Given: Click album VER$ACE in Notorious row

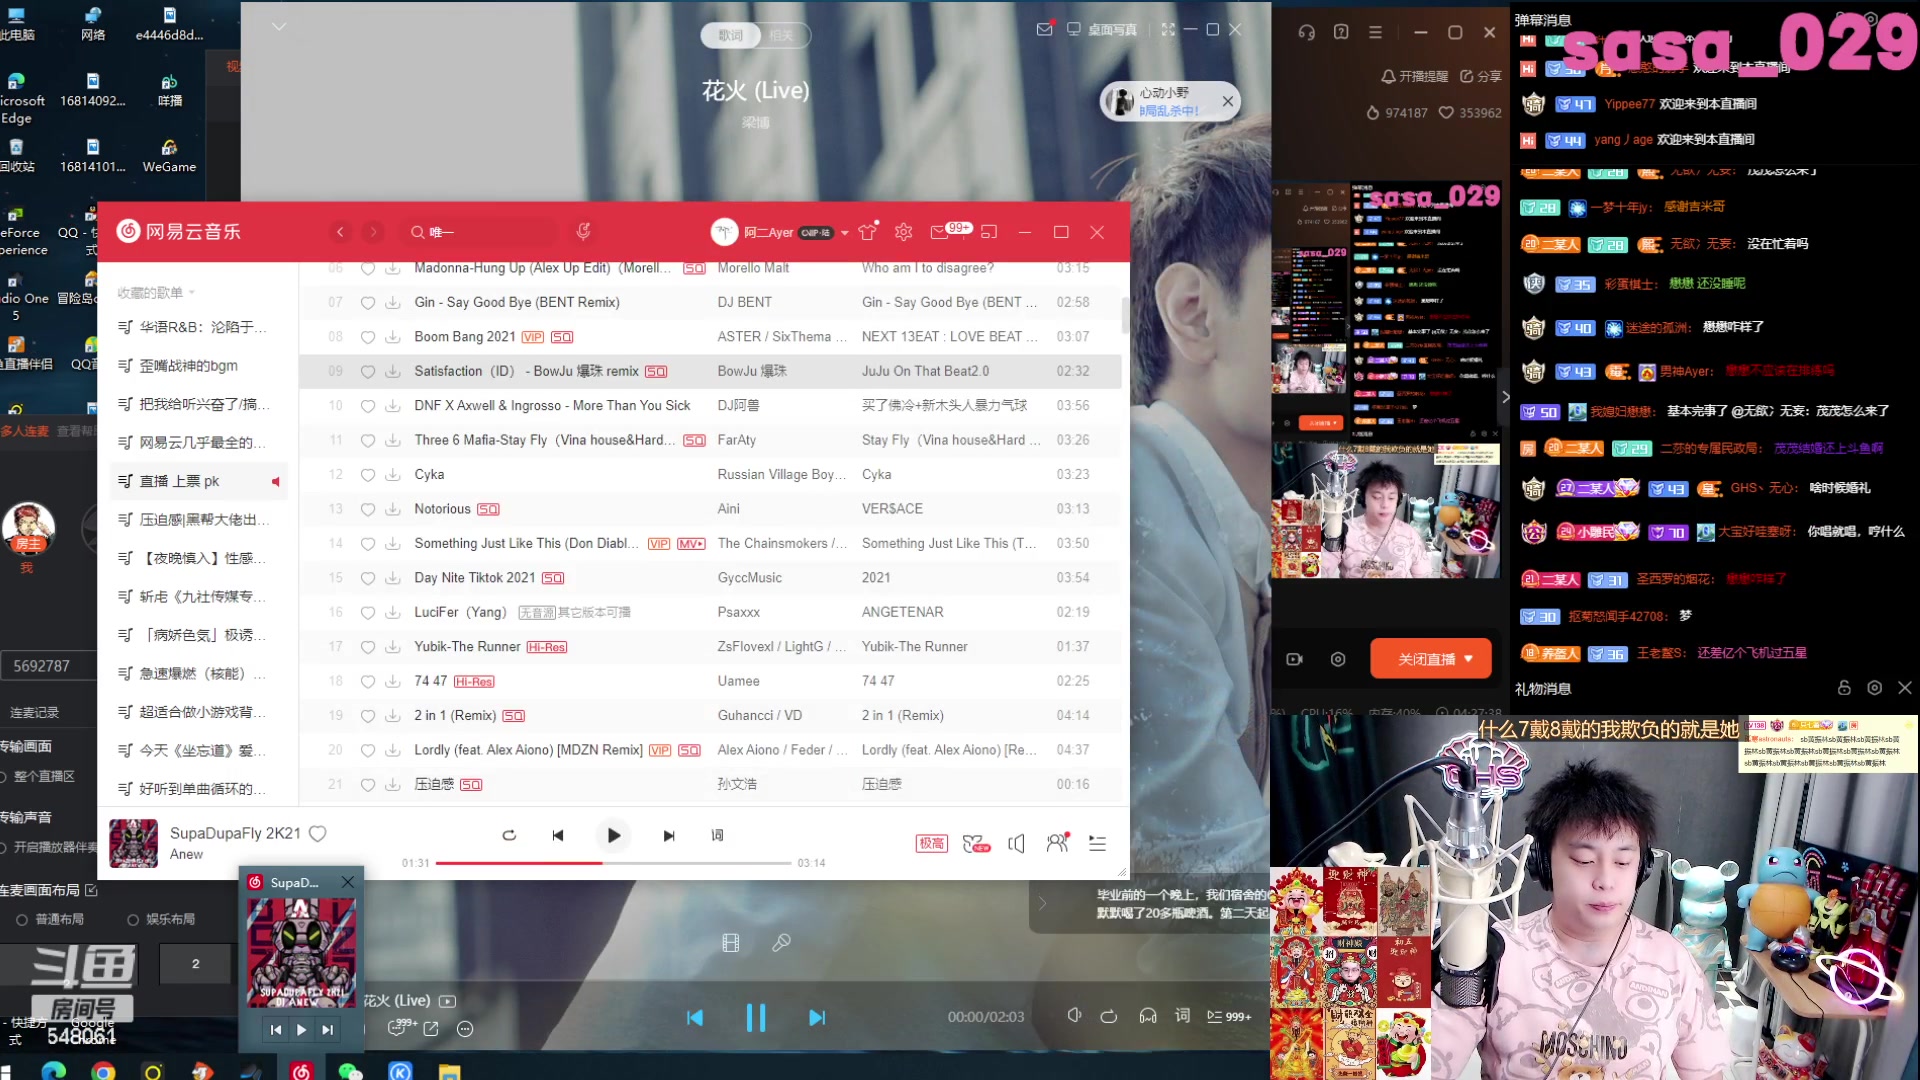Looking at the screenshot, I should (892, 509).
